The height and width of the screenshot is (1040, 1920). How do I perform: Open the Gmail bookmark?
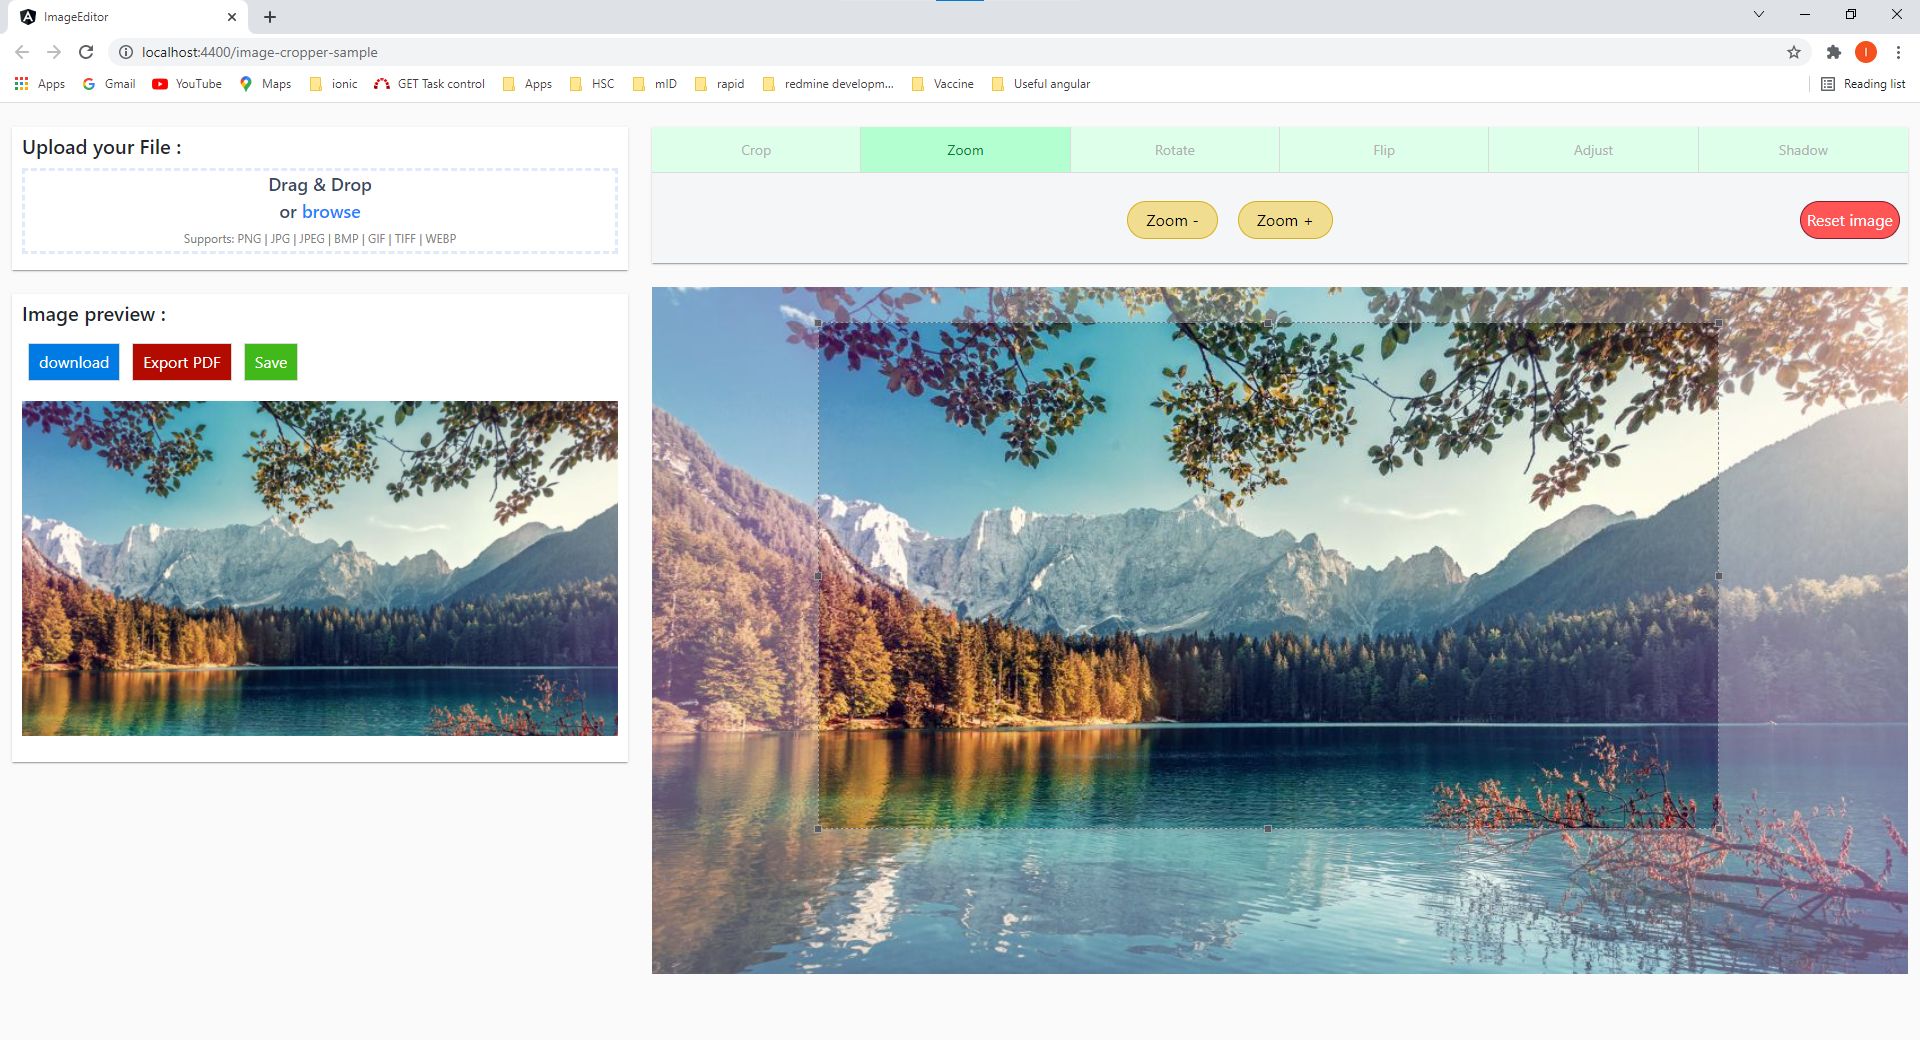click(109, 84)
